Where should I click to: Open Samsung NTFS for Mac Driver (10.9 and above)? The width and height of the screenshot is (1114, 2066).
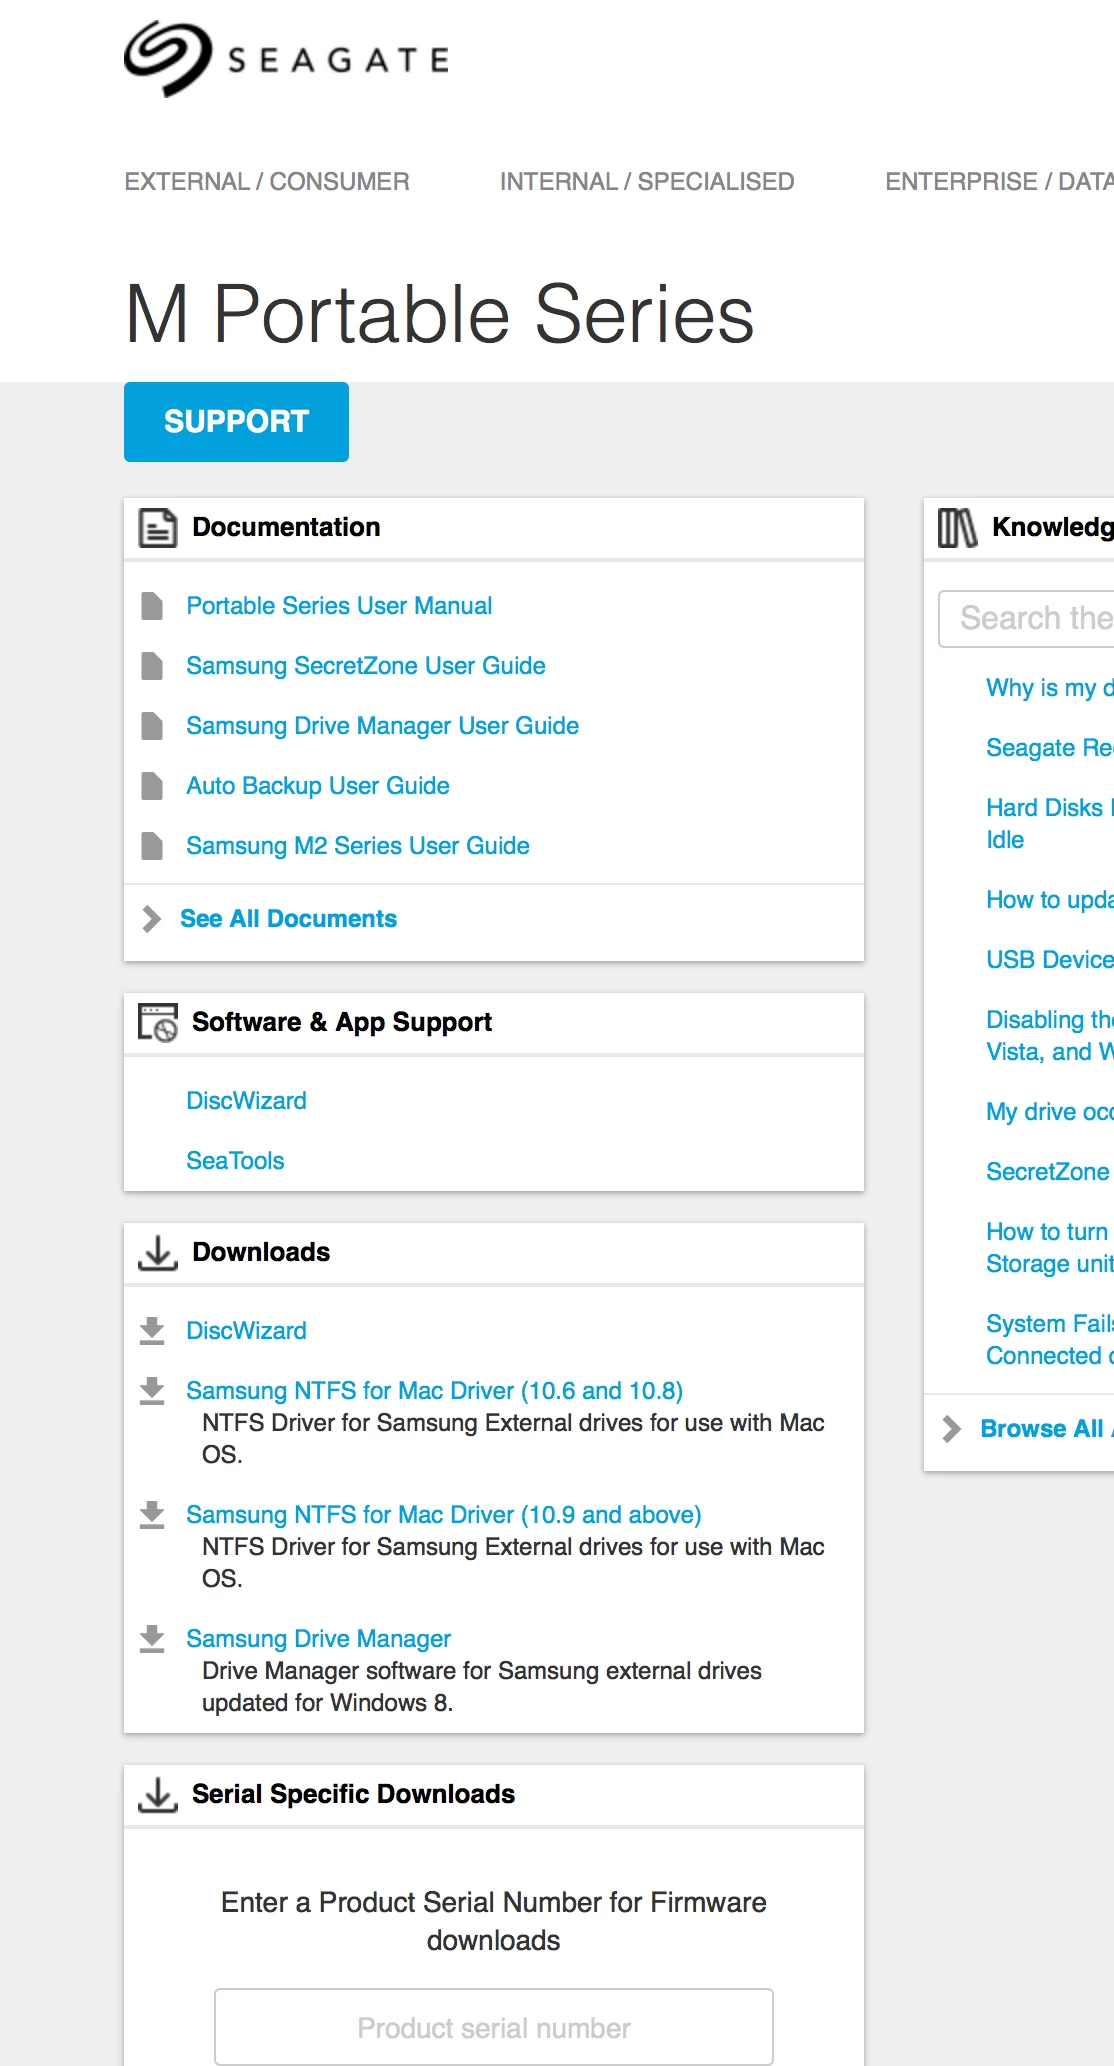(444, 1515)
